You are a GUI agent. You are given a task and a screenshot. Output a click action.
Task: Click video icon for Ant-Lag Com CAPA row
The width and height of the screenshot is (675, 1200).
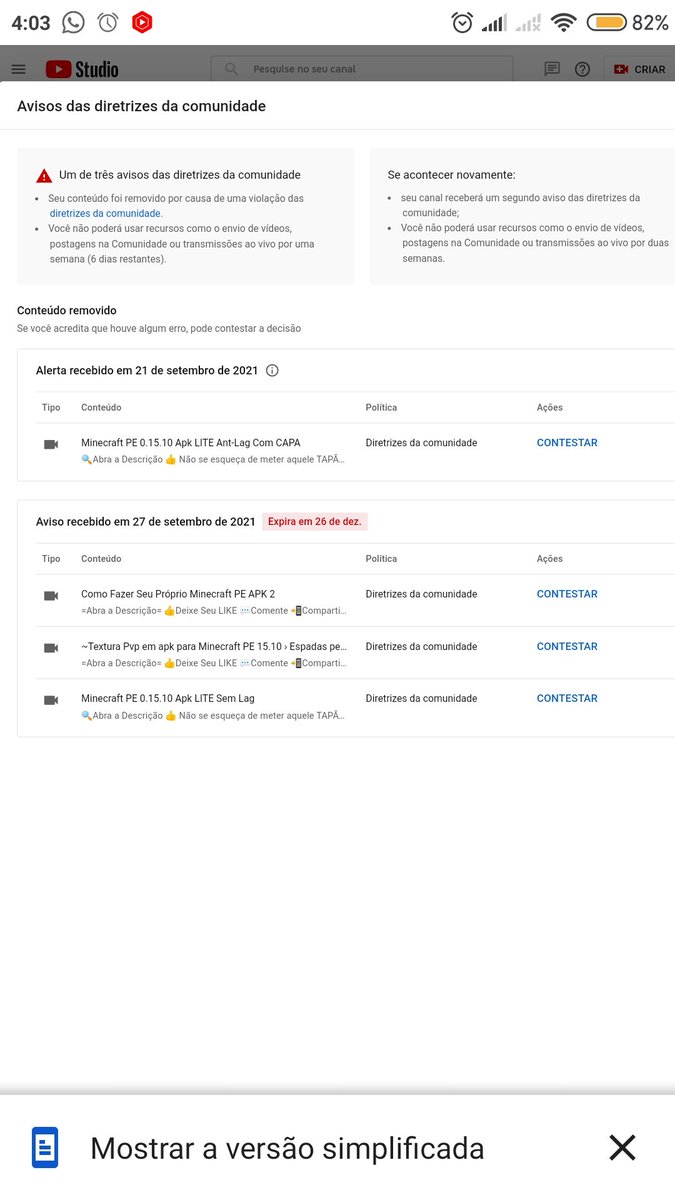click(x=51, y=444)
